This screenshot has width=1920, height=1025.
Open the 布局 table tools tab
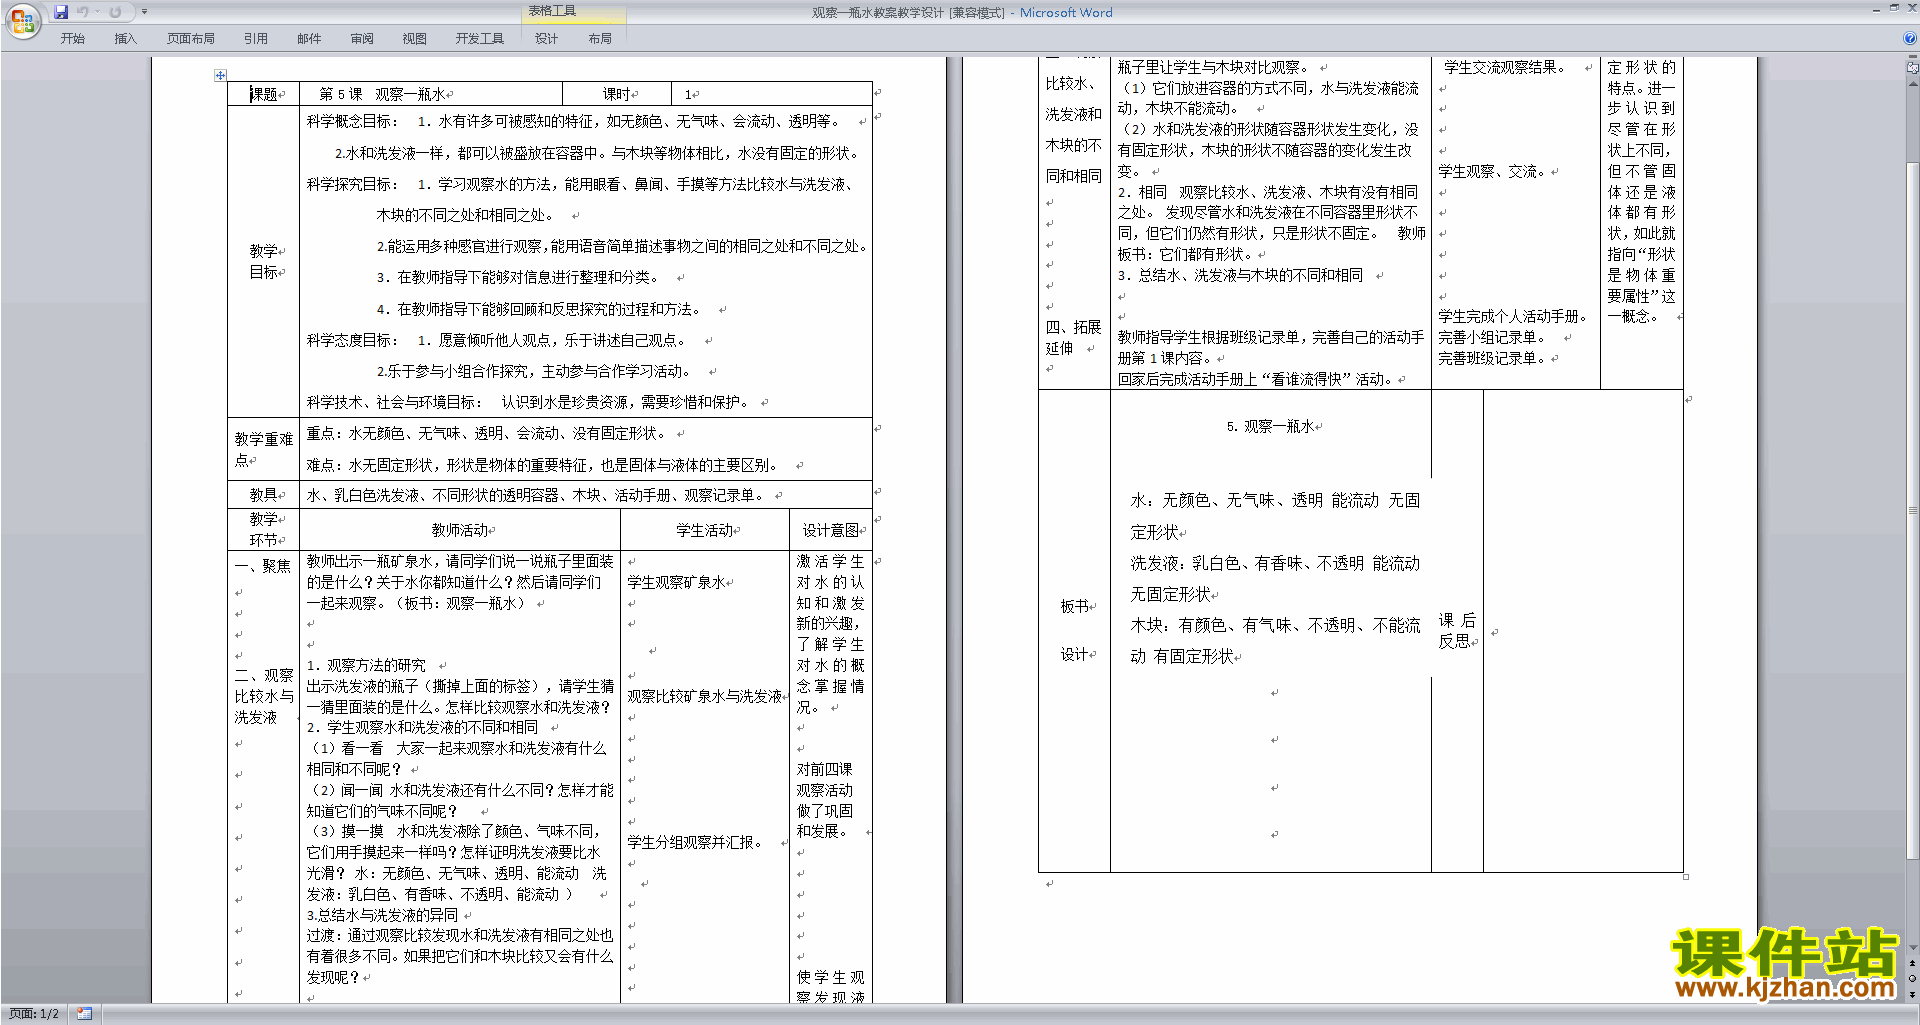coord(600,39)
